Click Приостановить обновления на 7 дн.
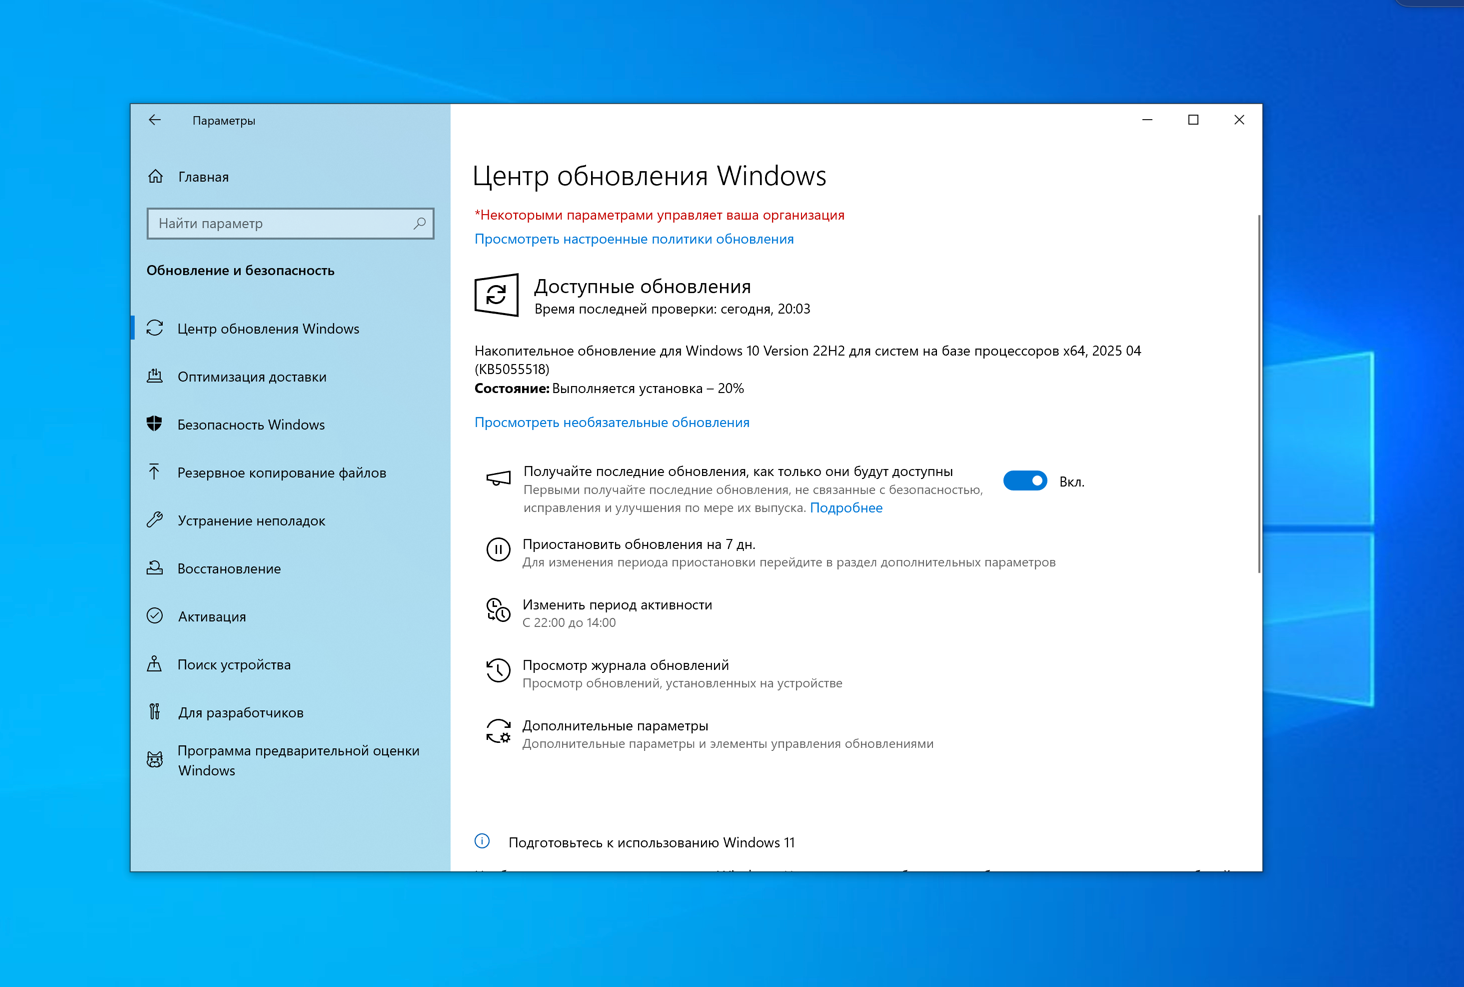This screenshot has height=987, width=1464. 639,544
